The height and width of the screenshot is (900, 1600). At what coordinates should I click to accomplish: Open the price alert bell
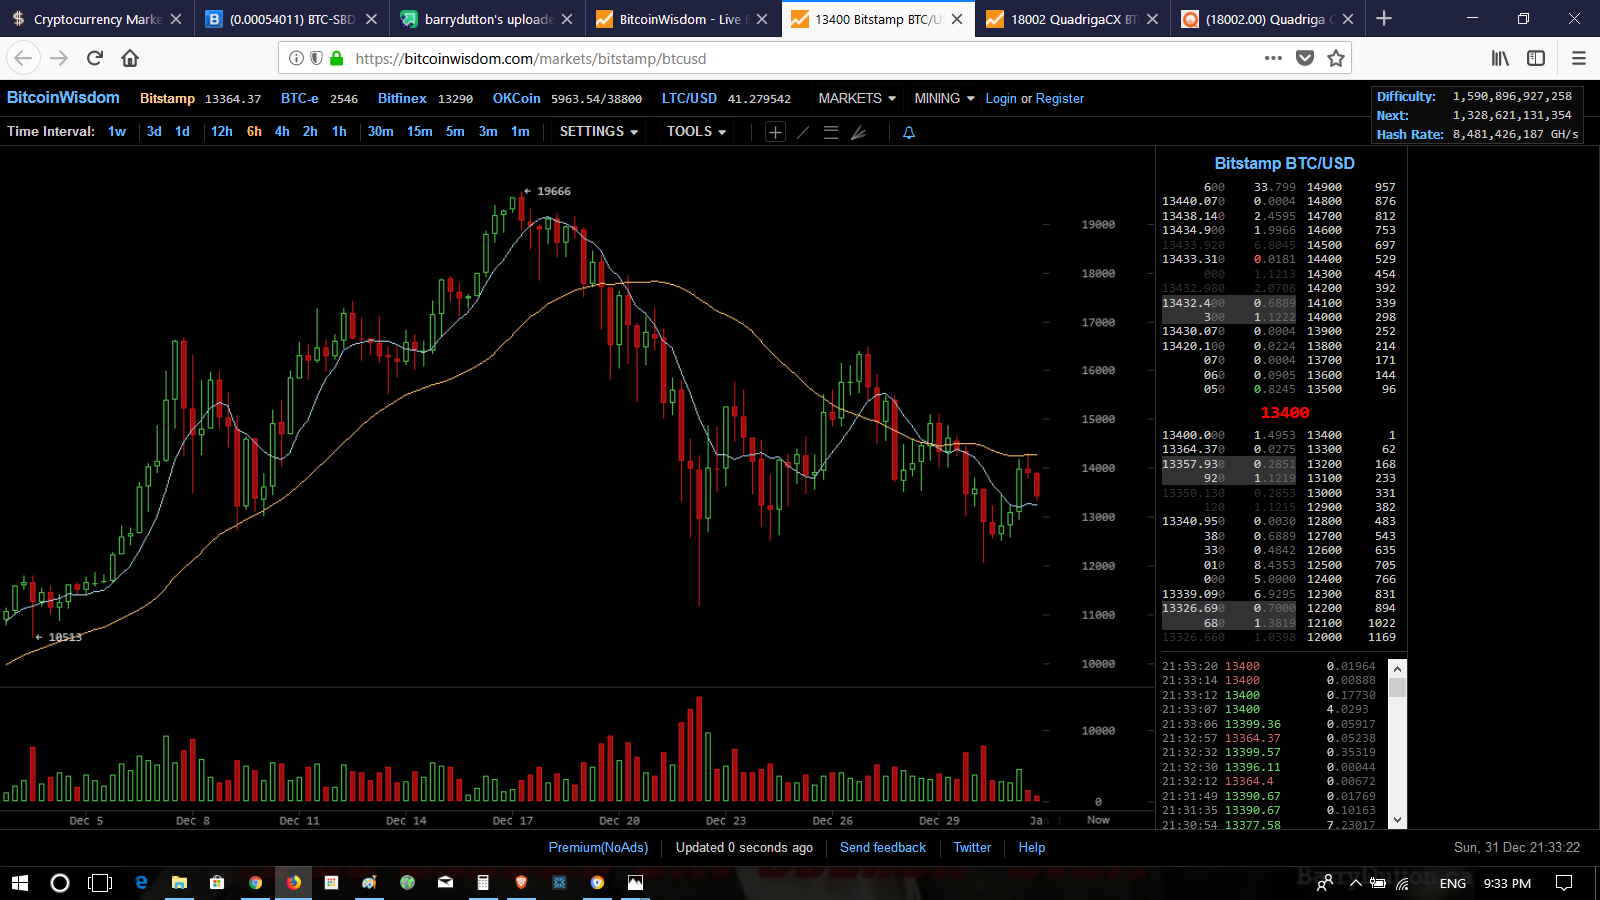point(909,132)
